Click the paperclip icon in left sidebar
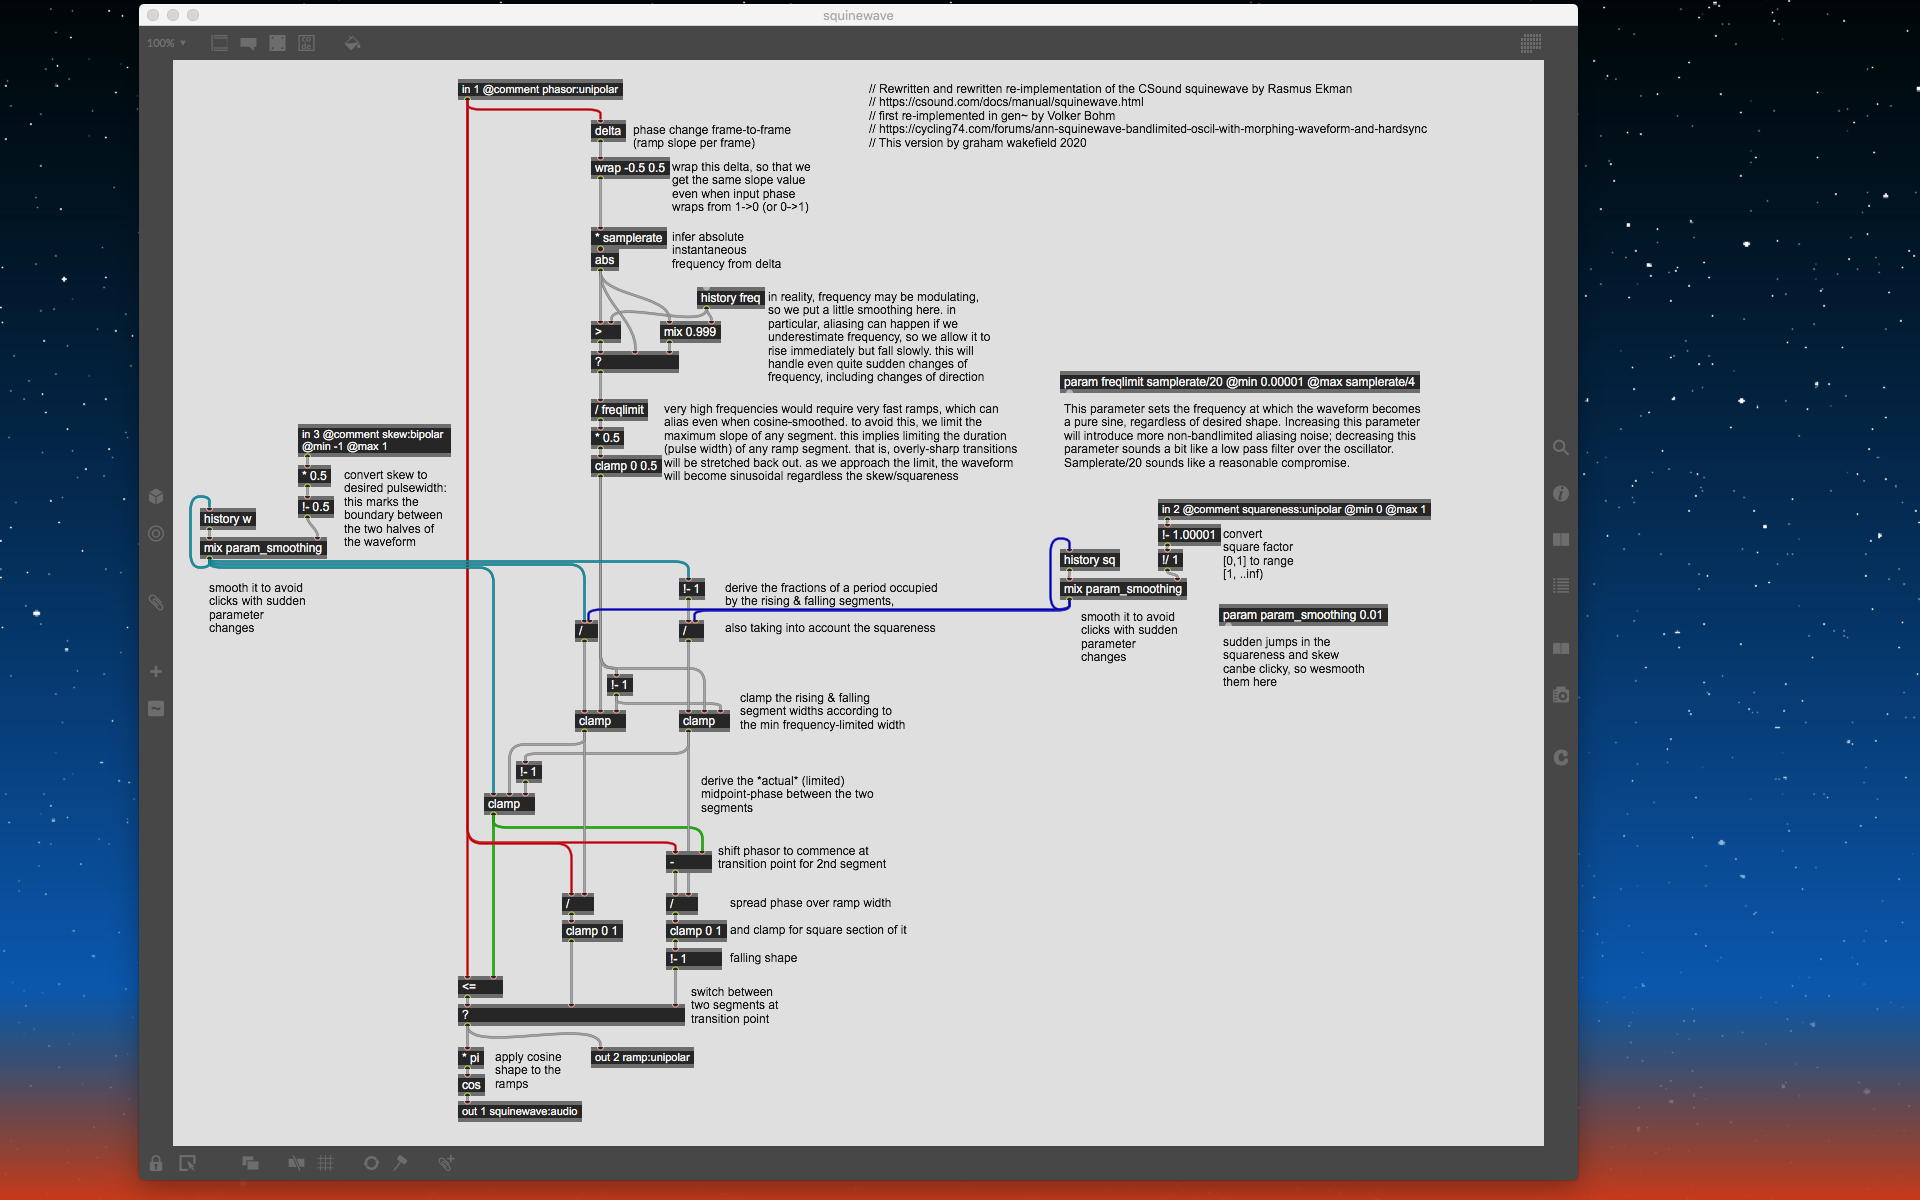This screenshot has width=1920, height=1200. (x=156, y=602)
